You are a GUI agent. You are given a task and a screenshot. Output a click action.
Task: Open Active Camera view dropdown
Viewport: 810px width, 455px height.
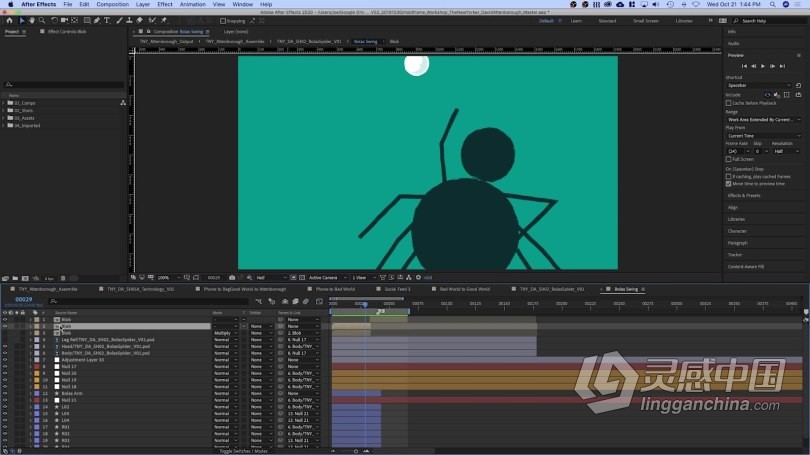pos(327,277)
